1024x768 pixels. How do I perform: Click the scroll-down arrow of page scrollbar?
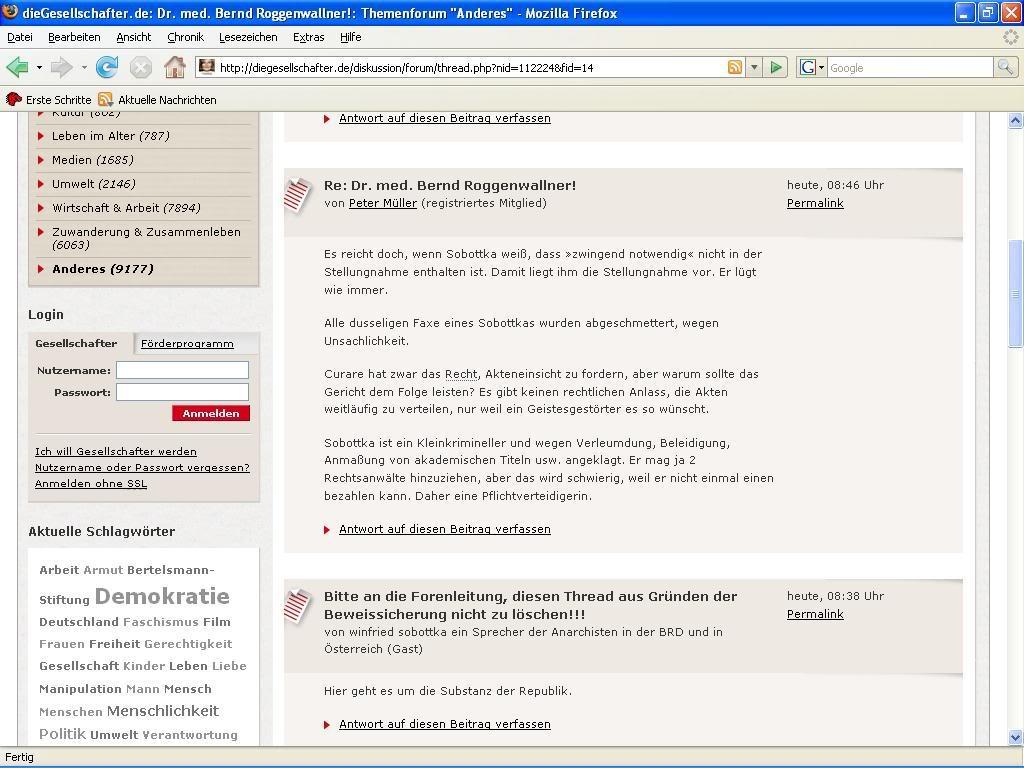coord(1016,737)
